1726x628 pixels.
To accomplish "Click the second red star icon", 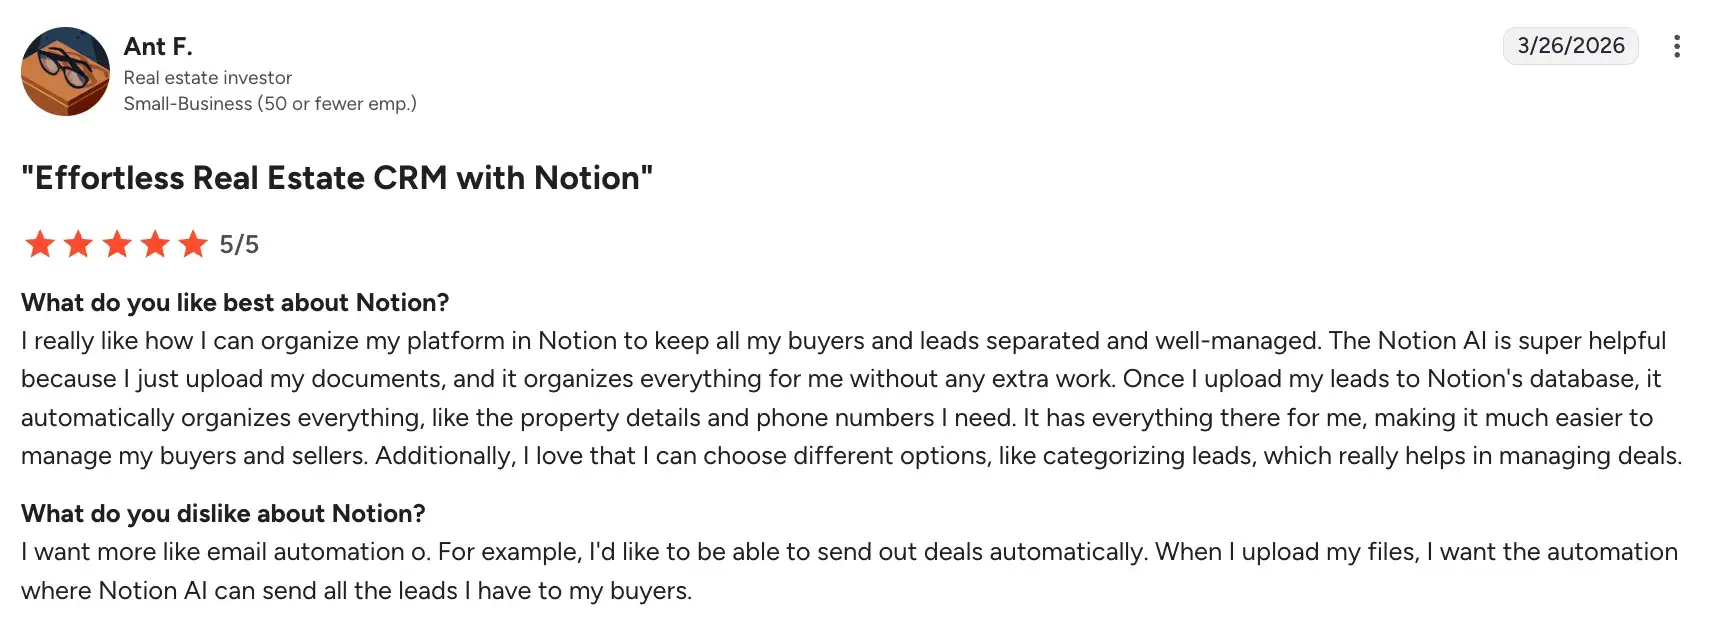I will click(78, 243).
